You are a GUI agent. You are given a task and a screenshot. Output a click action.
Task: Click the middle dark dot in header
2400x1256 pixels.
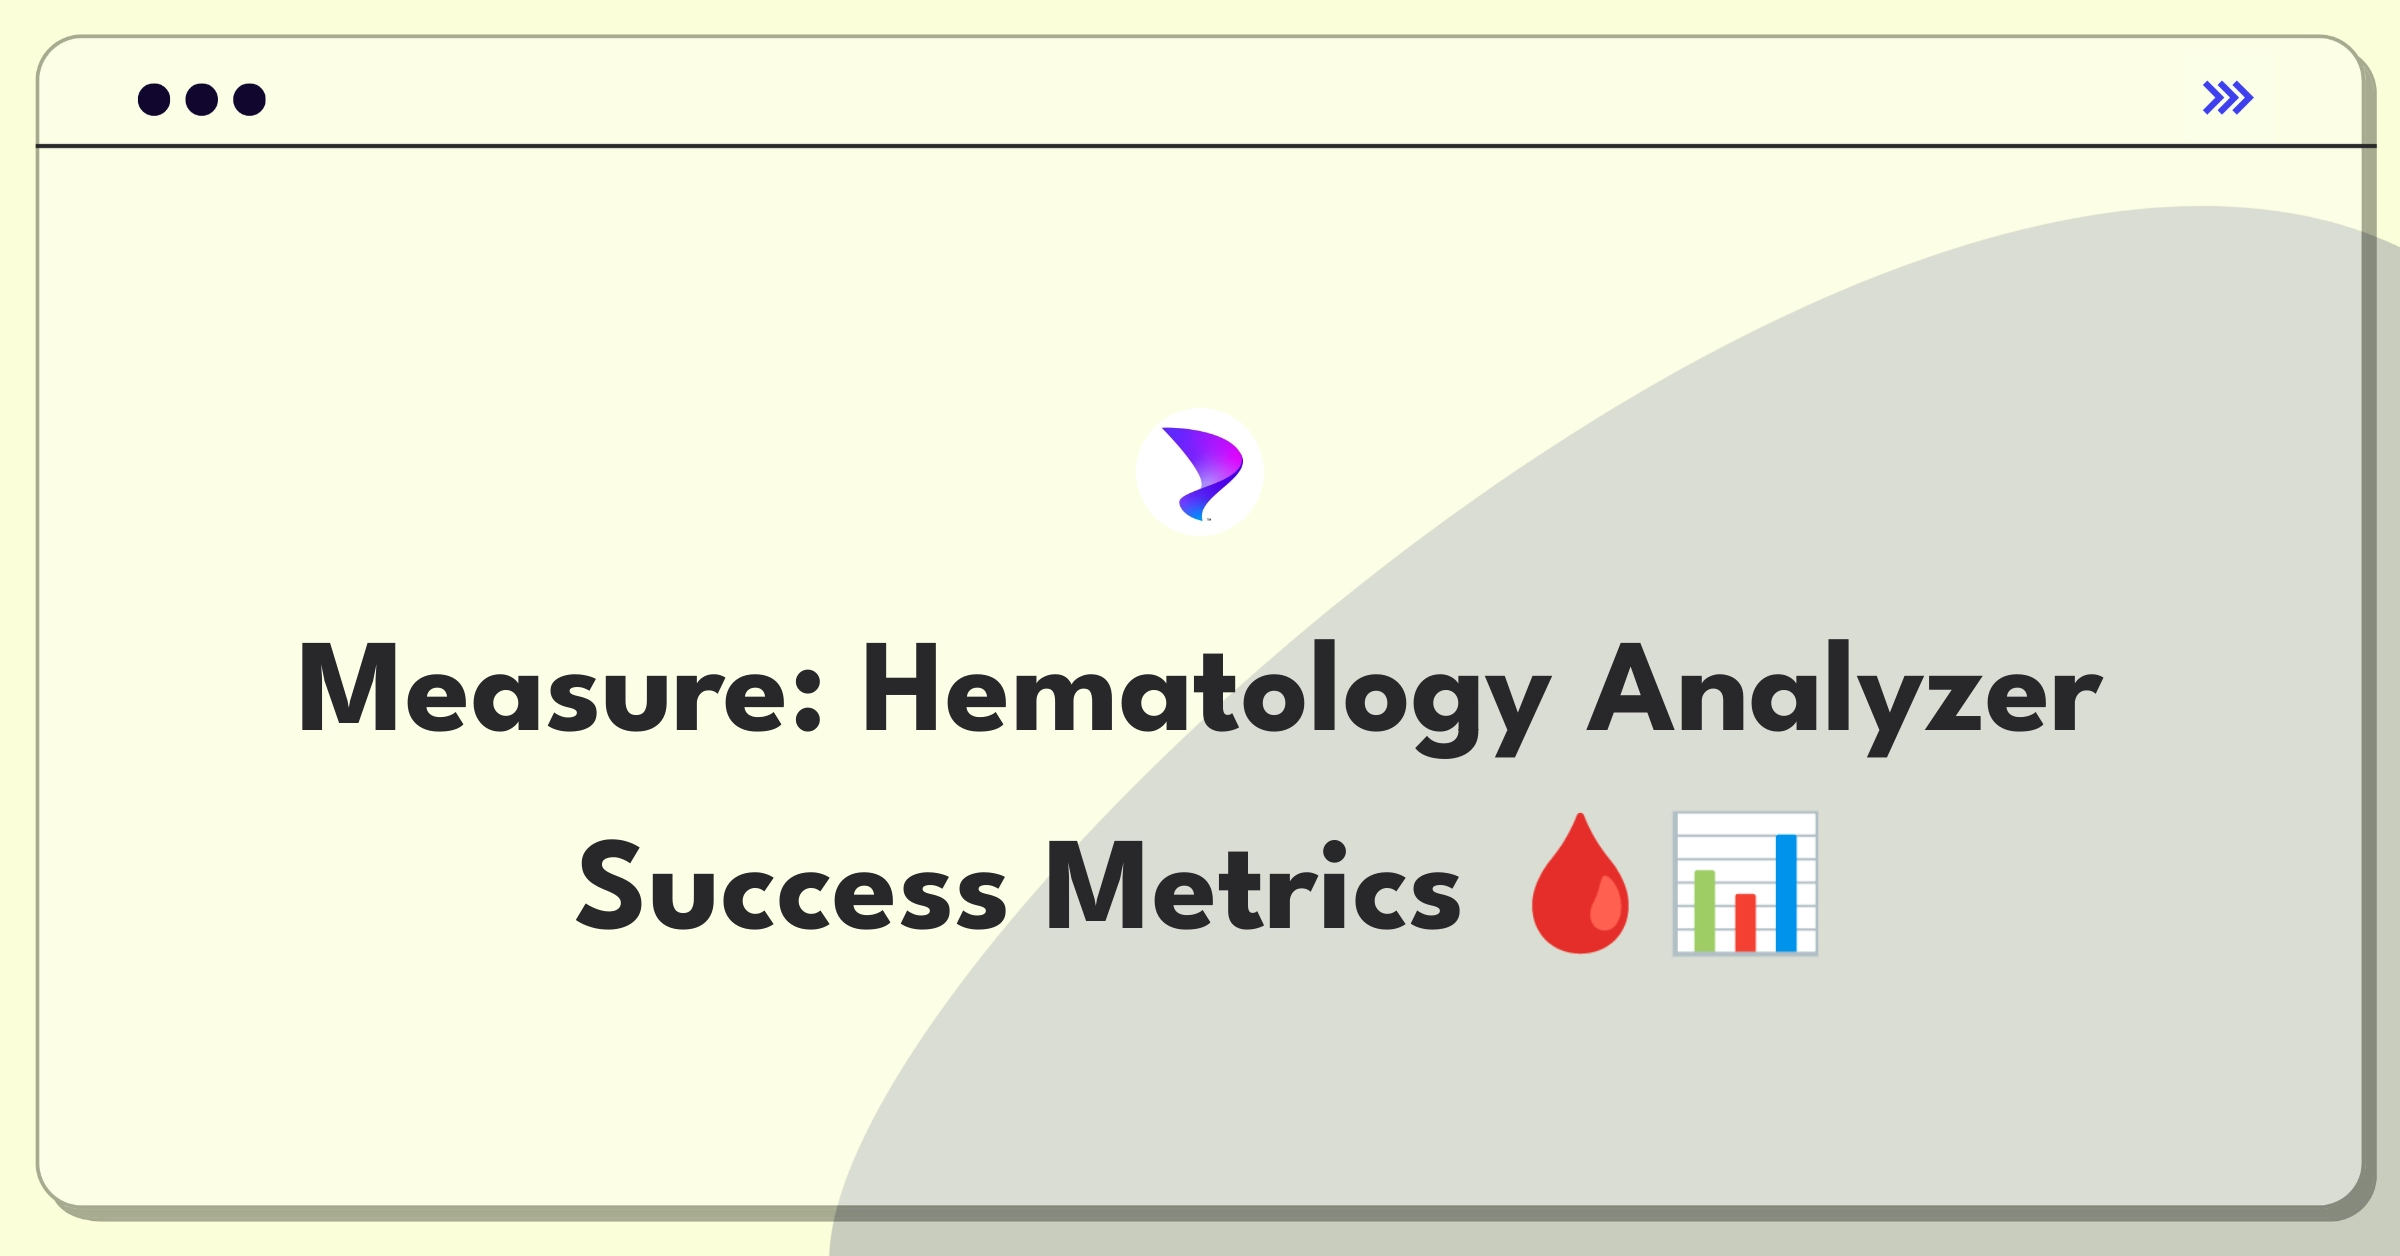pos(202,99)
